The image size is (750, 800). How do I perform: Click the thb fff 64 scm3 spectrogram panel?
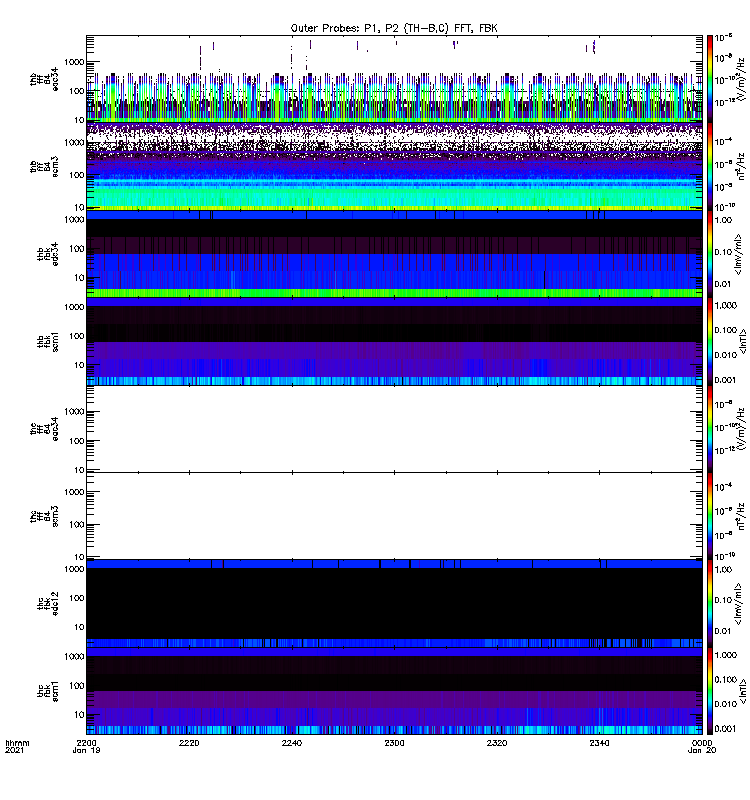tap(394, 166)
